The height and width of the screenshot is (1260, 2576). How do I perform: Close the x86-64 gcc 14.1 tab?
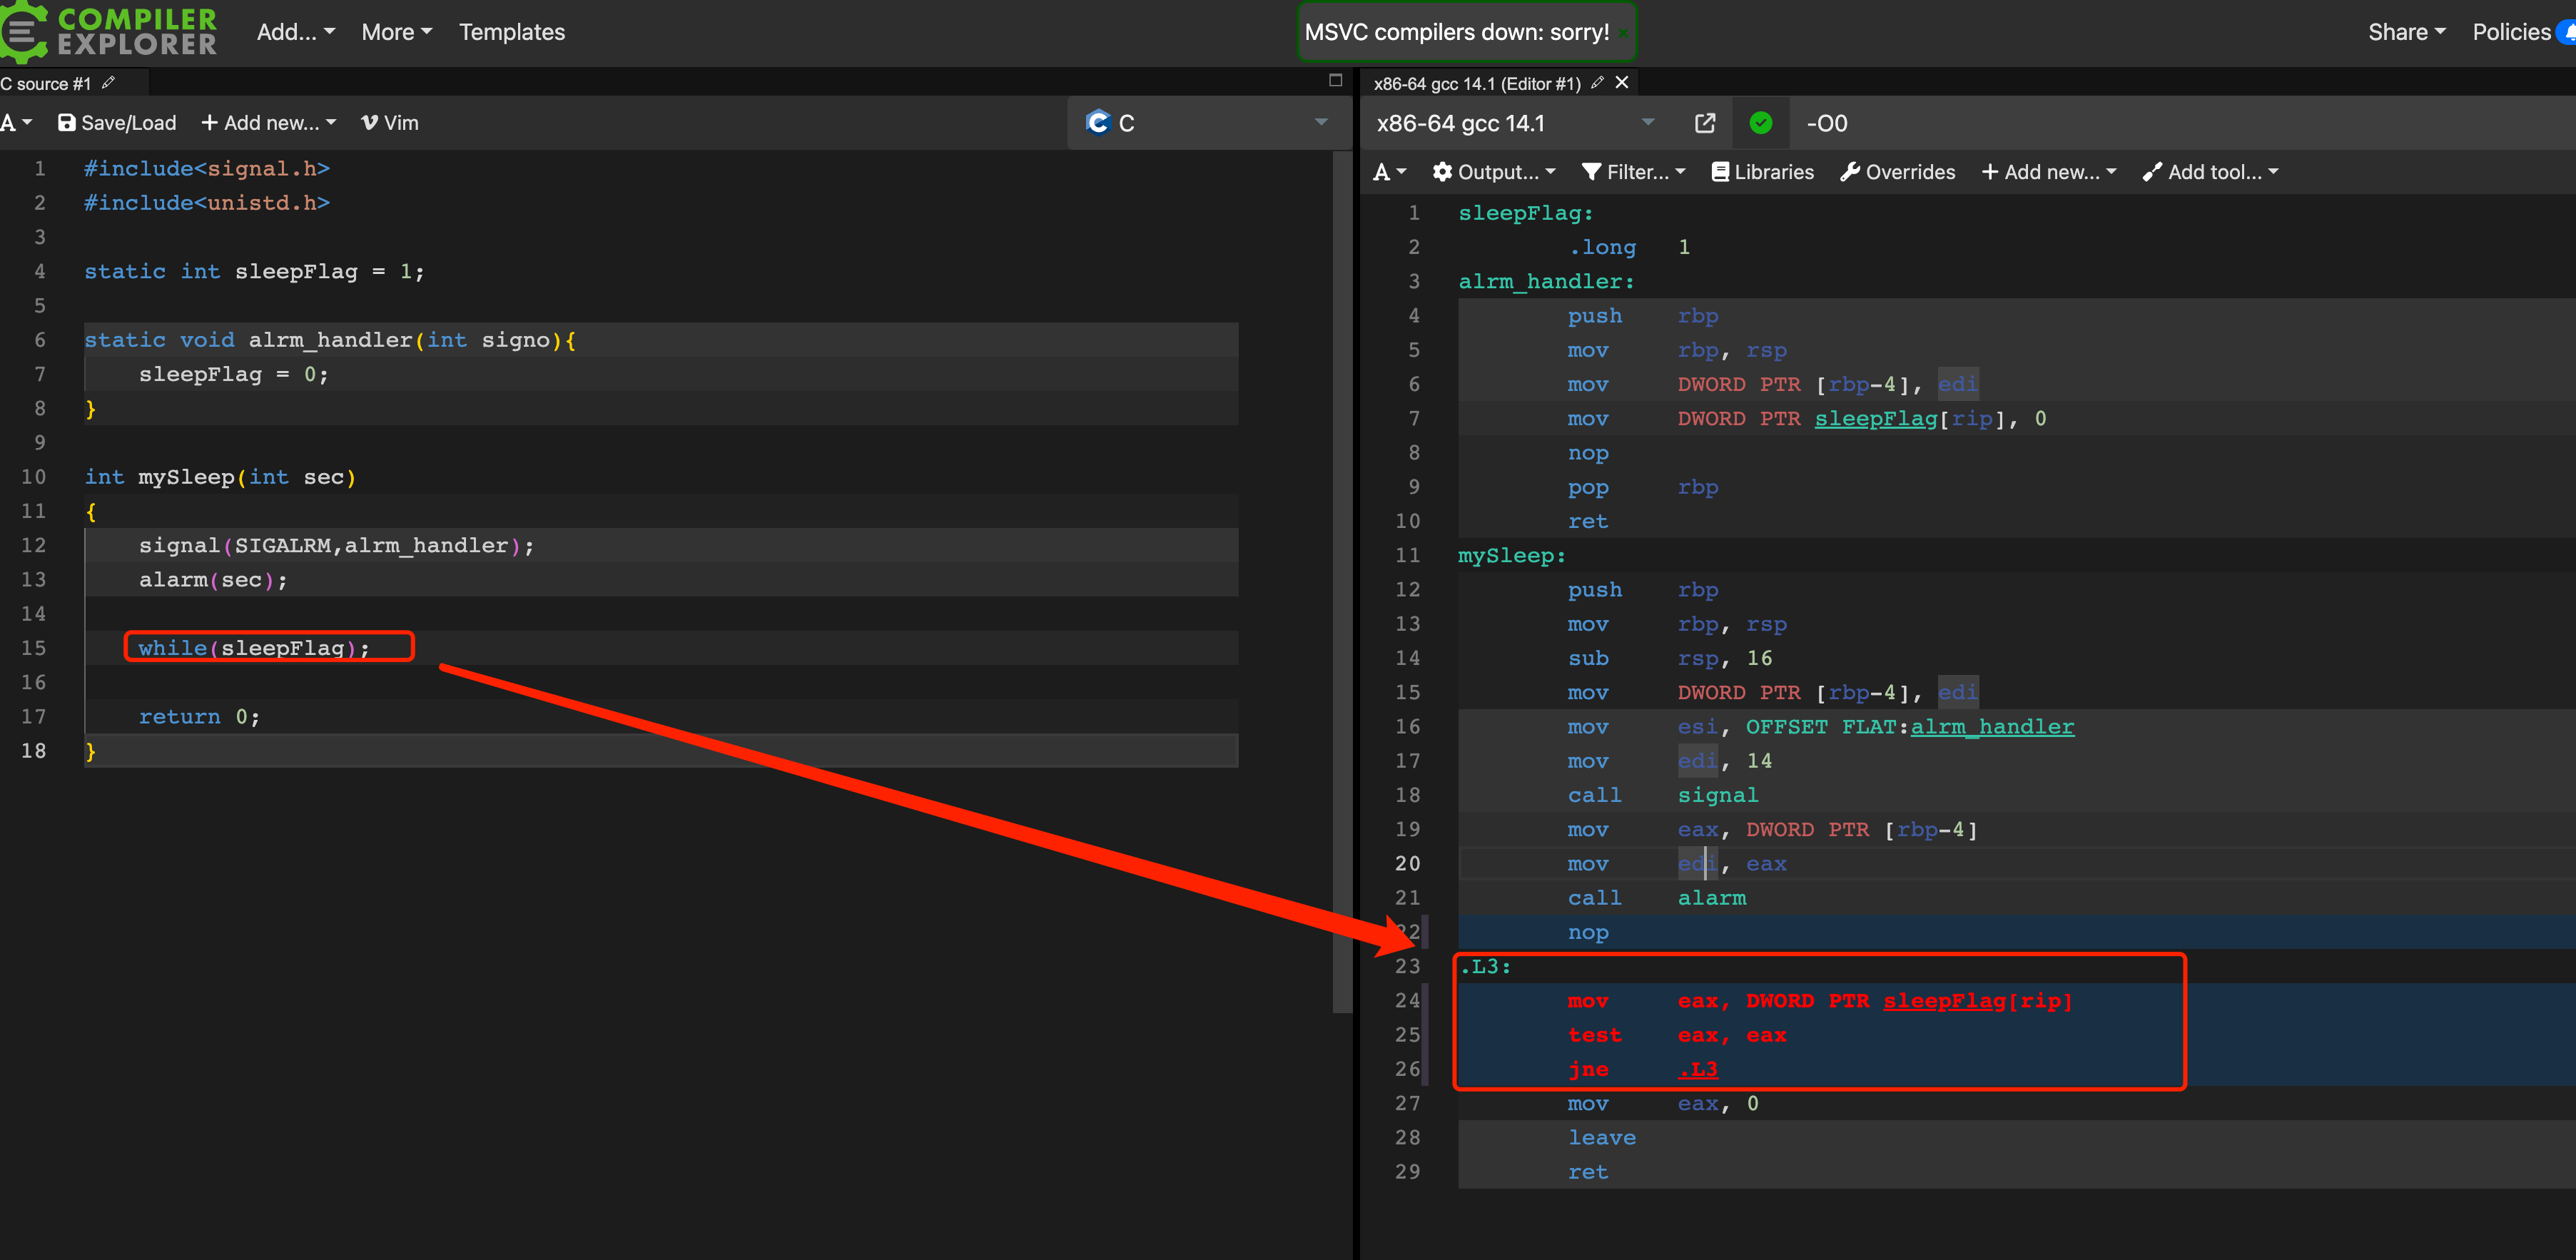coord(1622,83)
